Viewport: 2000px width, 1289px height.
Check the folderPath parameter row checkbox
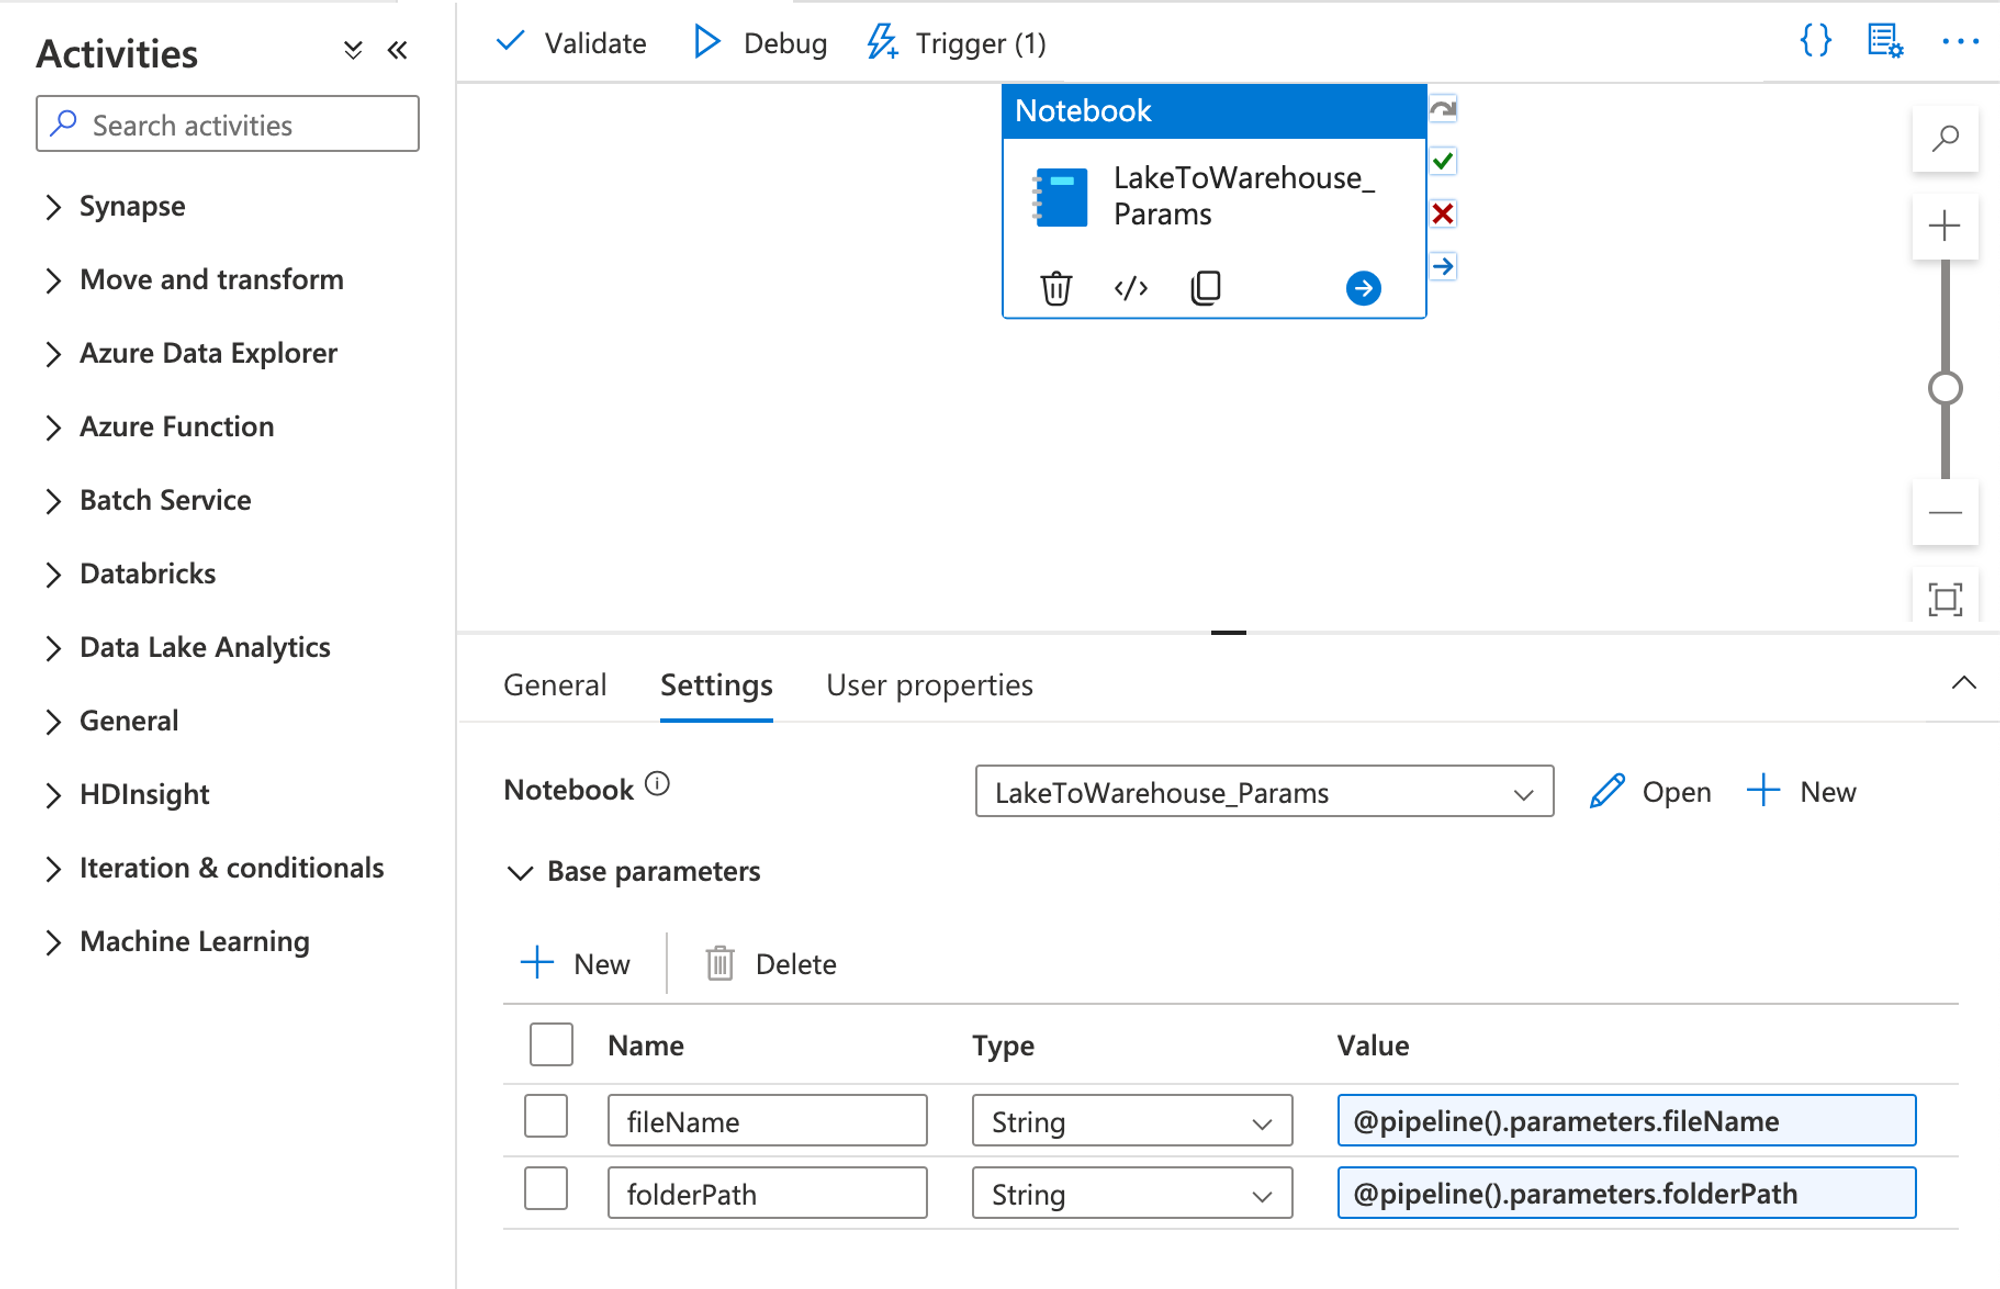click(546, 1188)
